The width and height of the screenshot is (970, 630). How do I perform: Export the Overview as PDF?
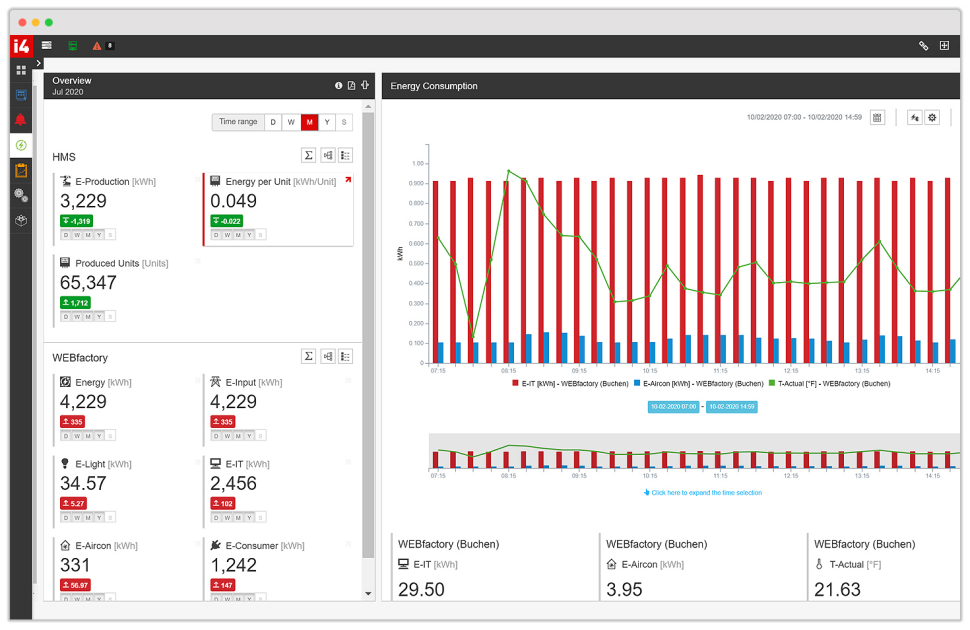[351, 85]
